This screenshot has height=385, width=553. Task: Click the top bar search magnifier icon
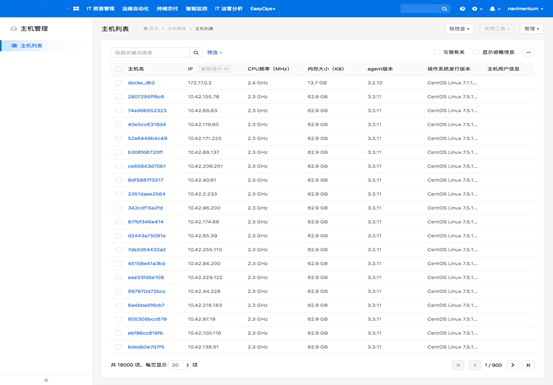[x=444, y=9]
